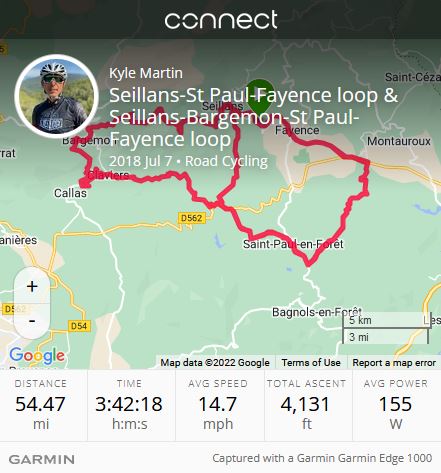
Task: Select the Total Ascent 4,131 ft stat
Action: 306,406
